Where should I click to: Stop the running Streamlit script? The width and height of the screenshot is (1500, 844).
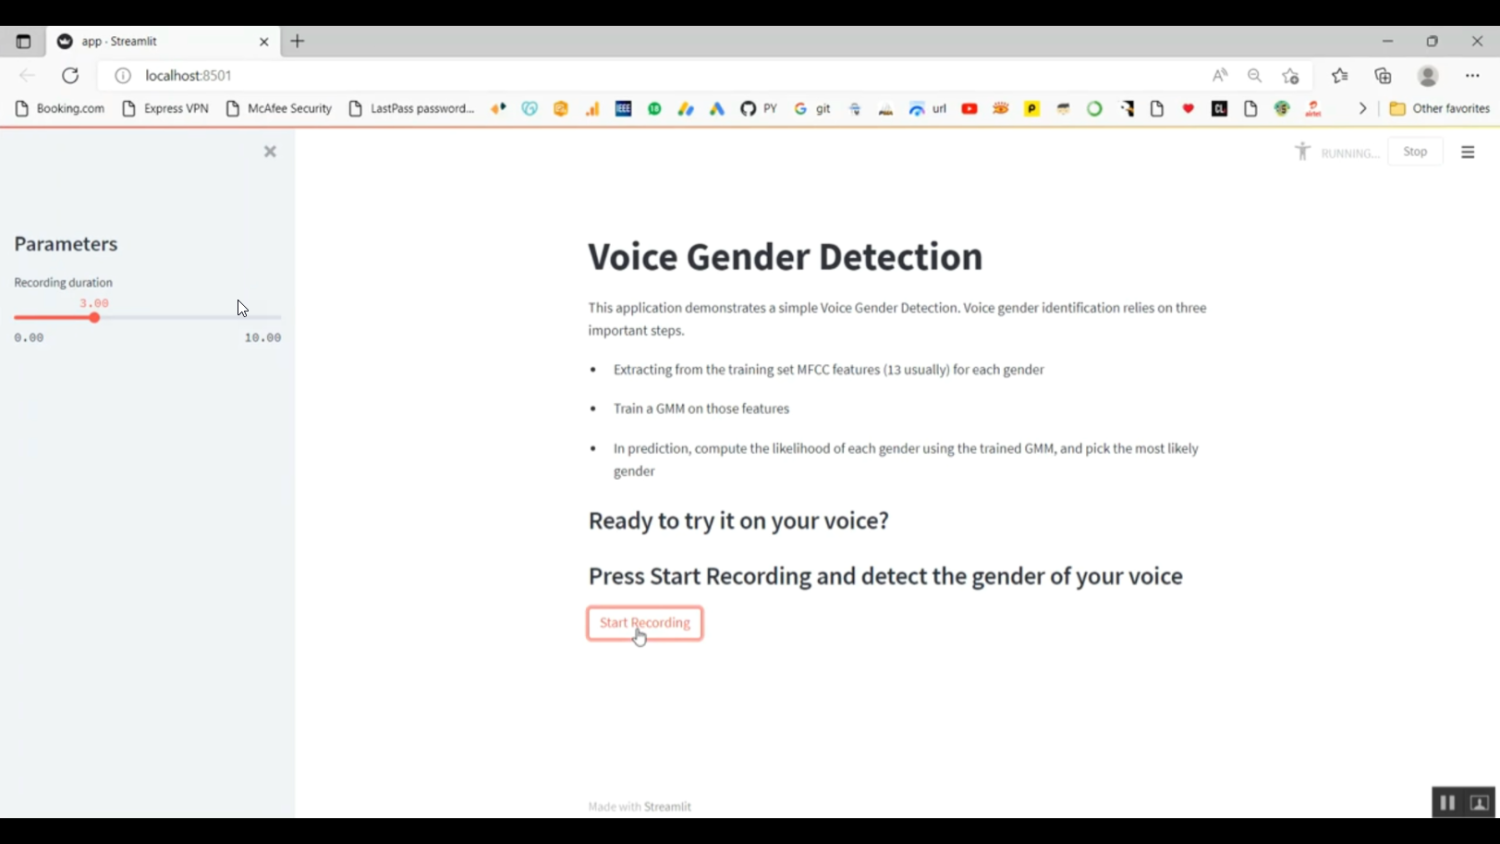[x=1415, y=152]
